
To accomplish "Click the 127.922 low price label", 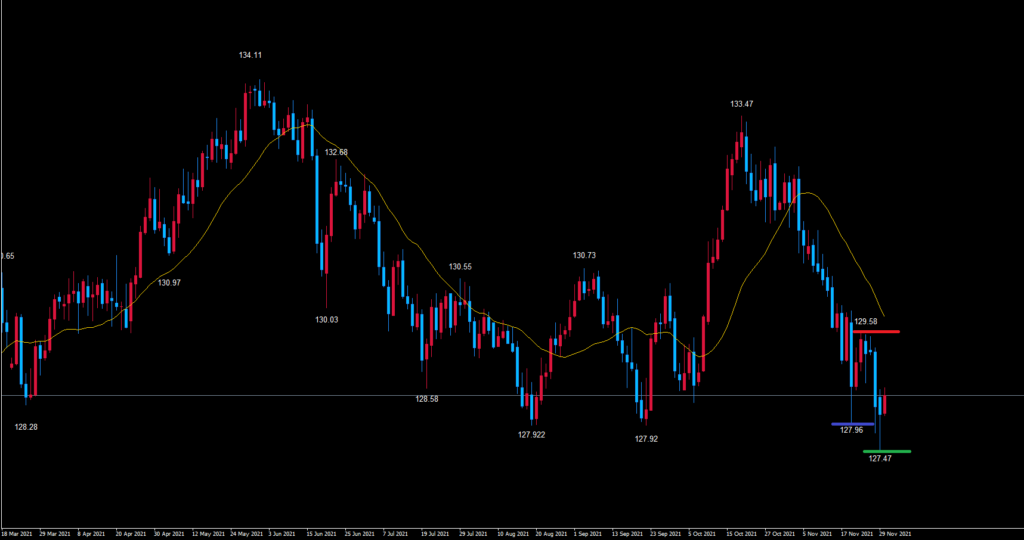I will click(x=531, y=434).
